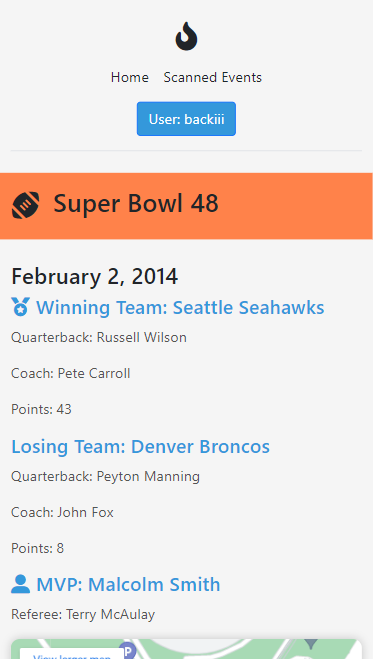Click the Quarterback: Peyton Manning line
The image size is (373, 659).
[105, 477]
